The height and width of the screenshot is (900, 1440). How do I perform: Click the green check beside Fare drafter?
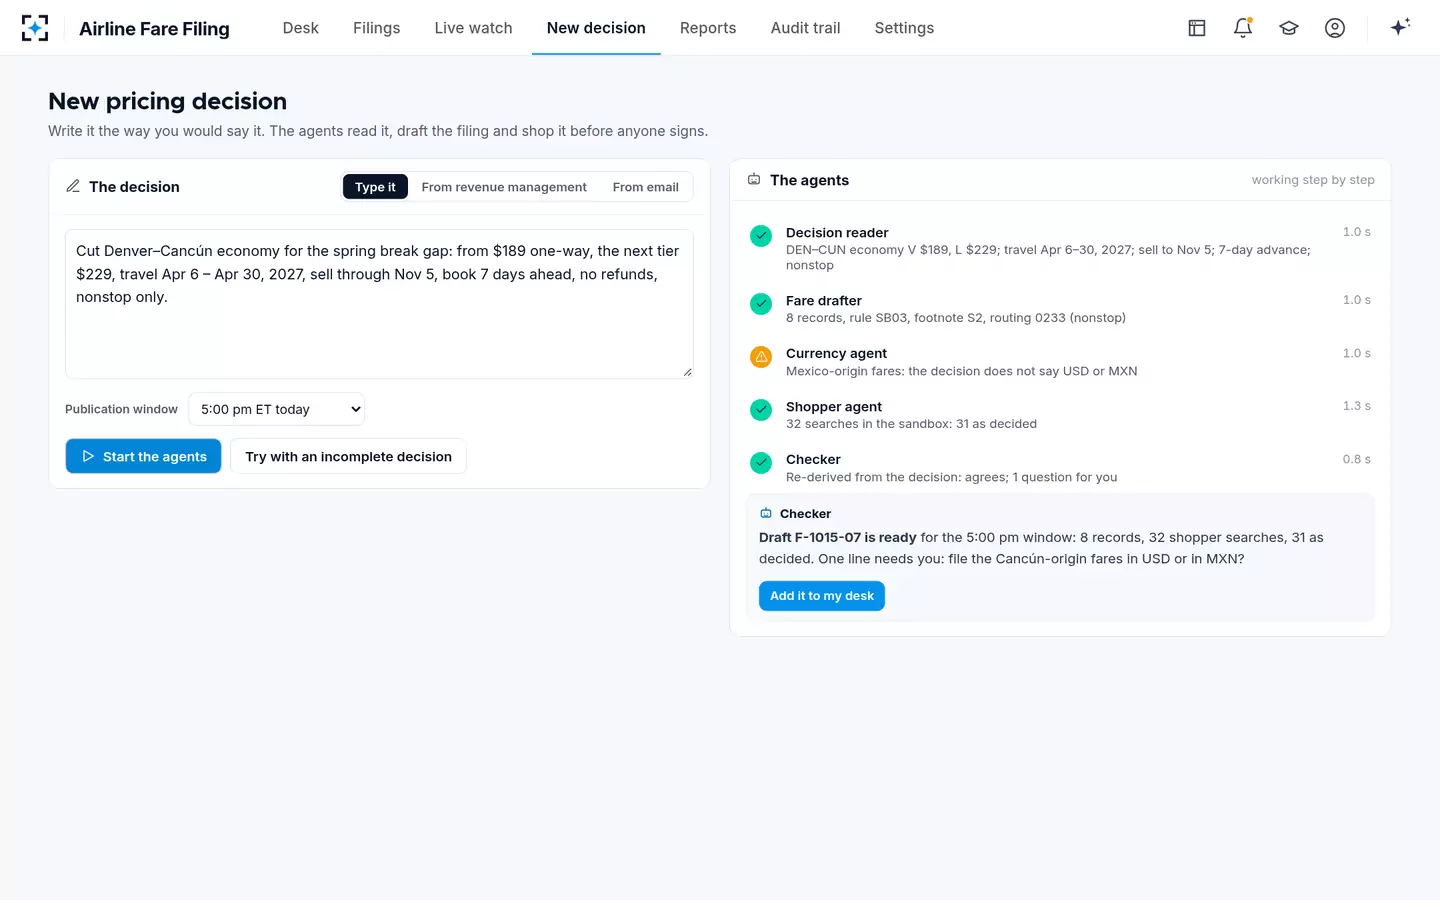761,304
